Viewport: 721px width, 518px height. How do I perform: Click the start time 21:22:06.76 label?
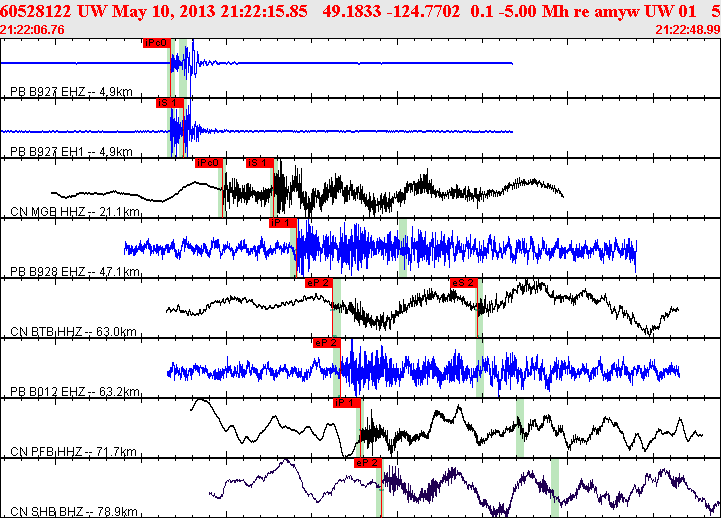pyautogui.click(x=32, y=30)
